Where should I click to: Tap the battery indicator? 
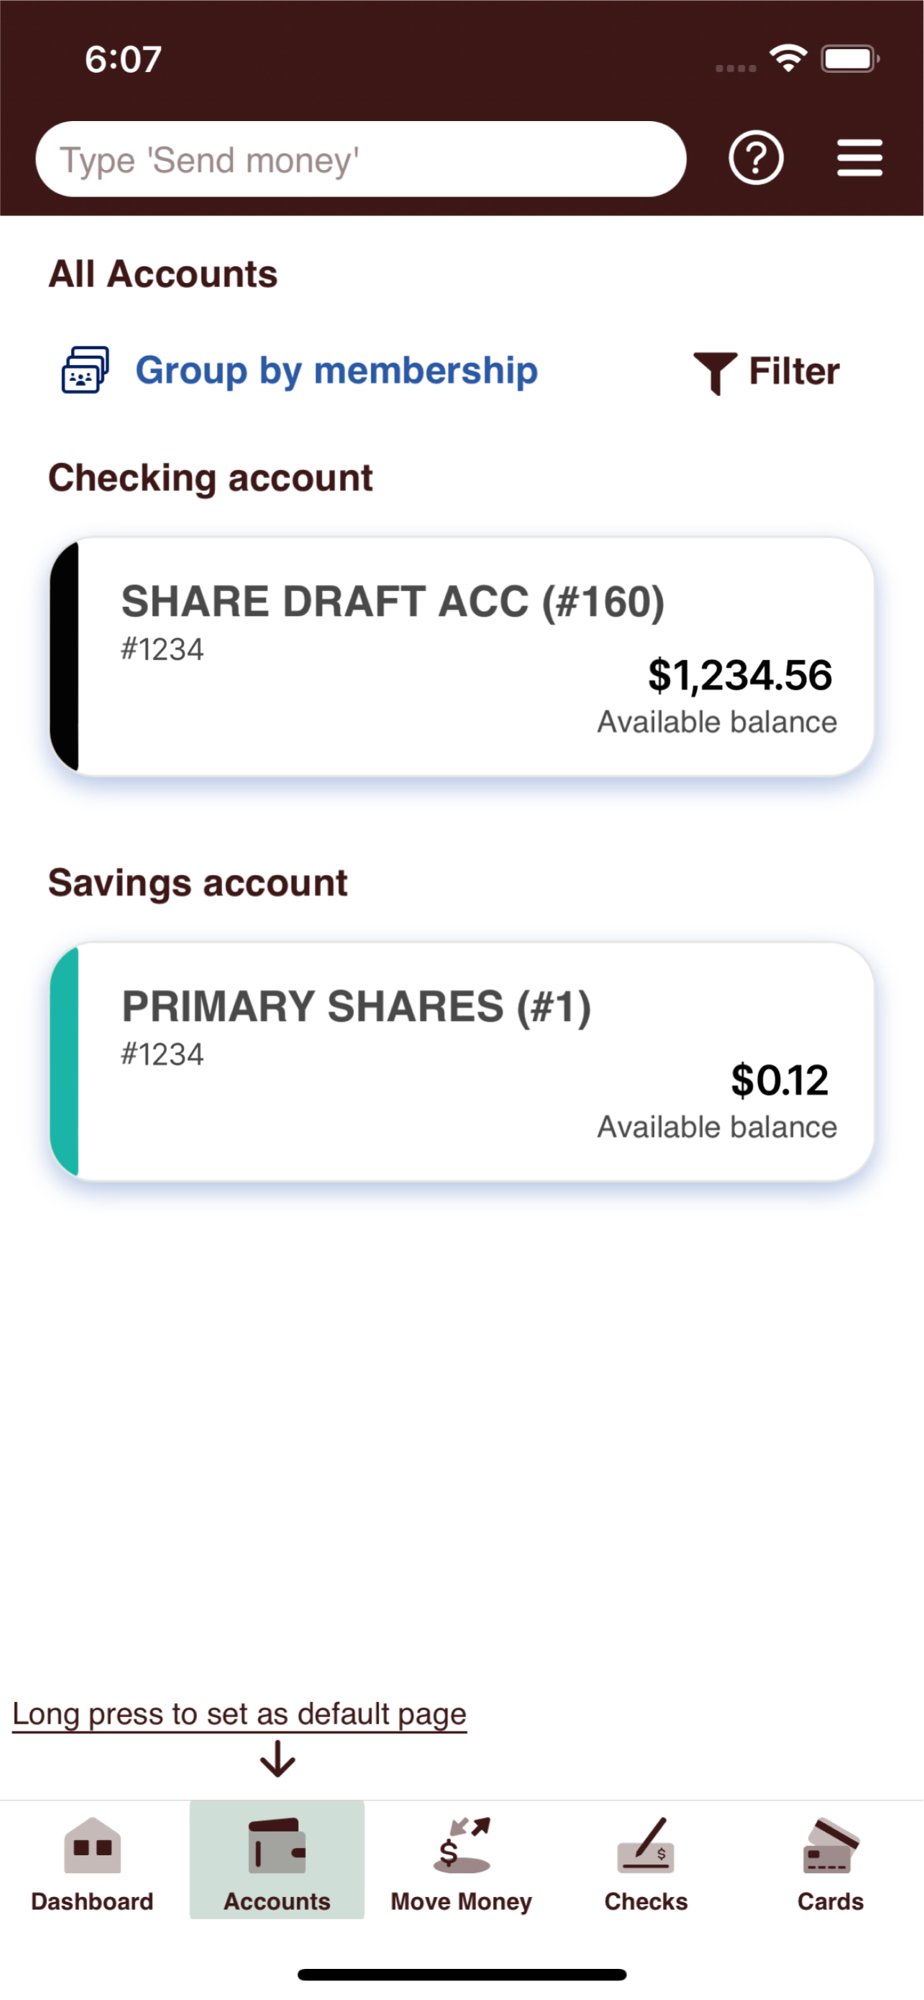(849, 59)
